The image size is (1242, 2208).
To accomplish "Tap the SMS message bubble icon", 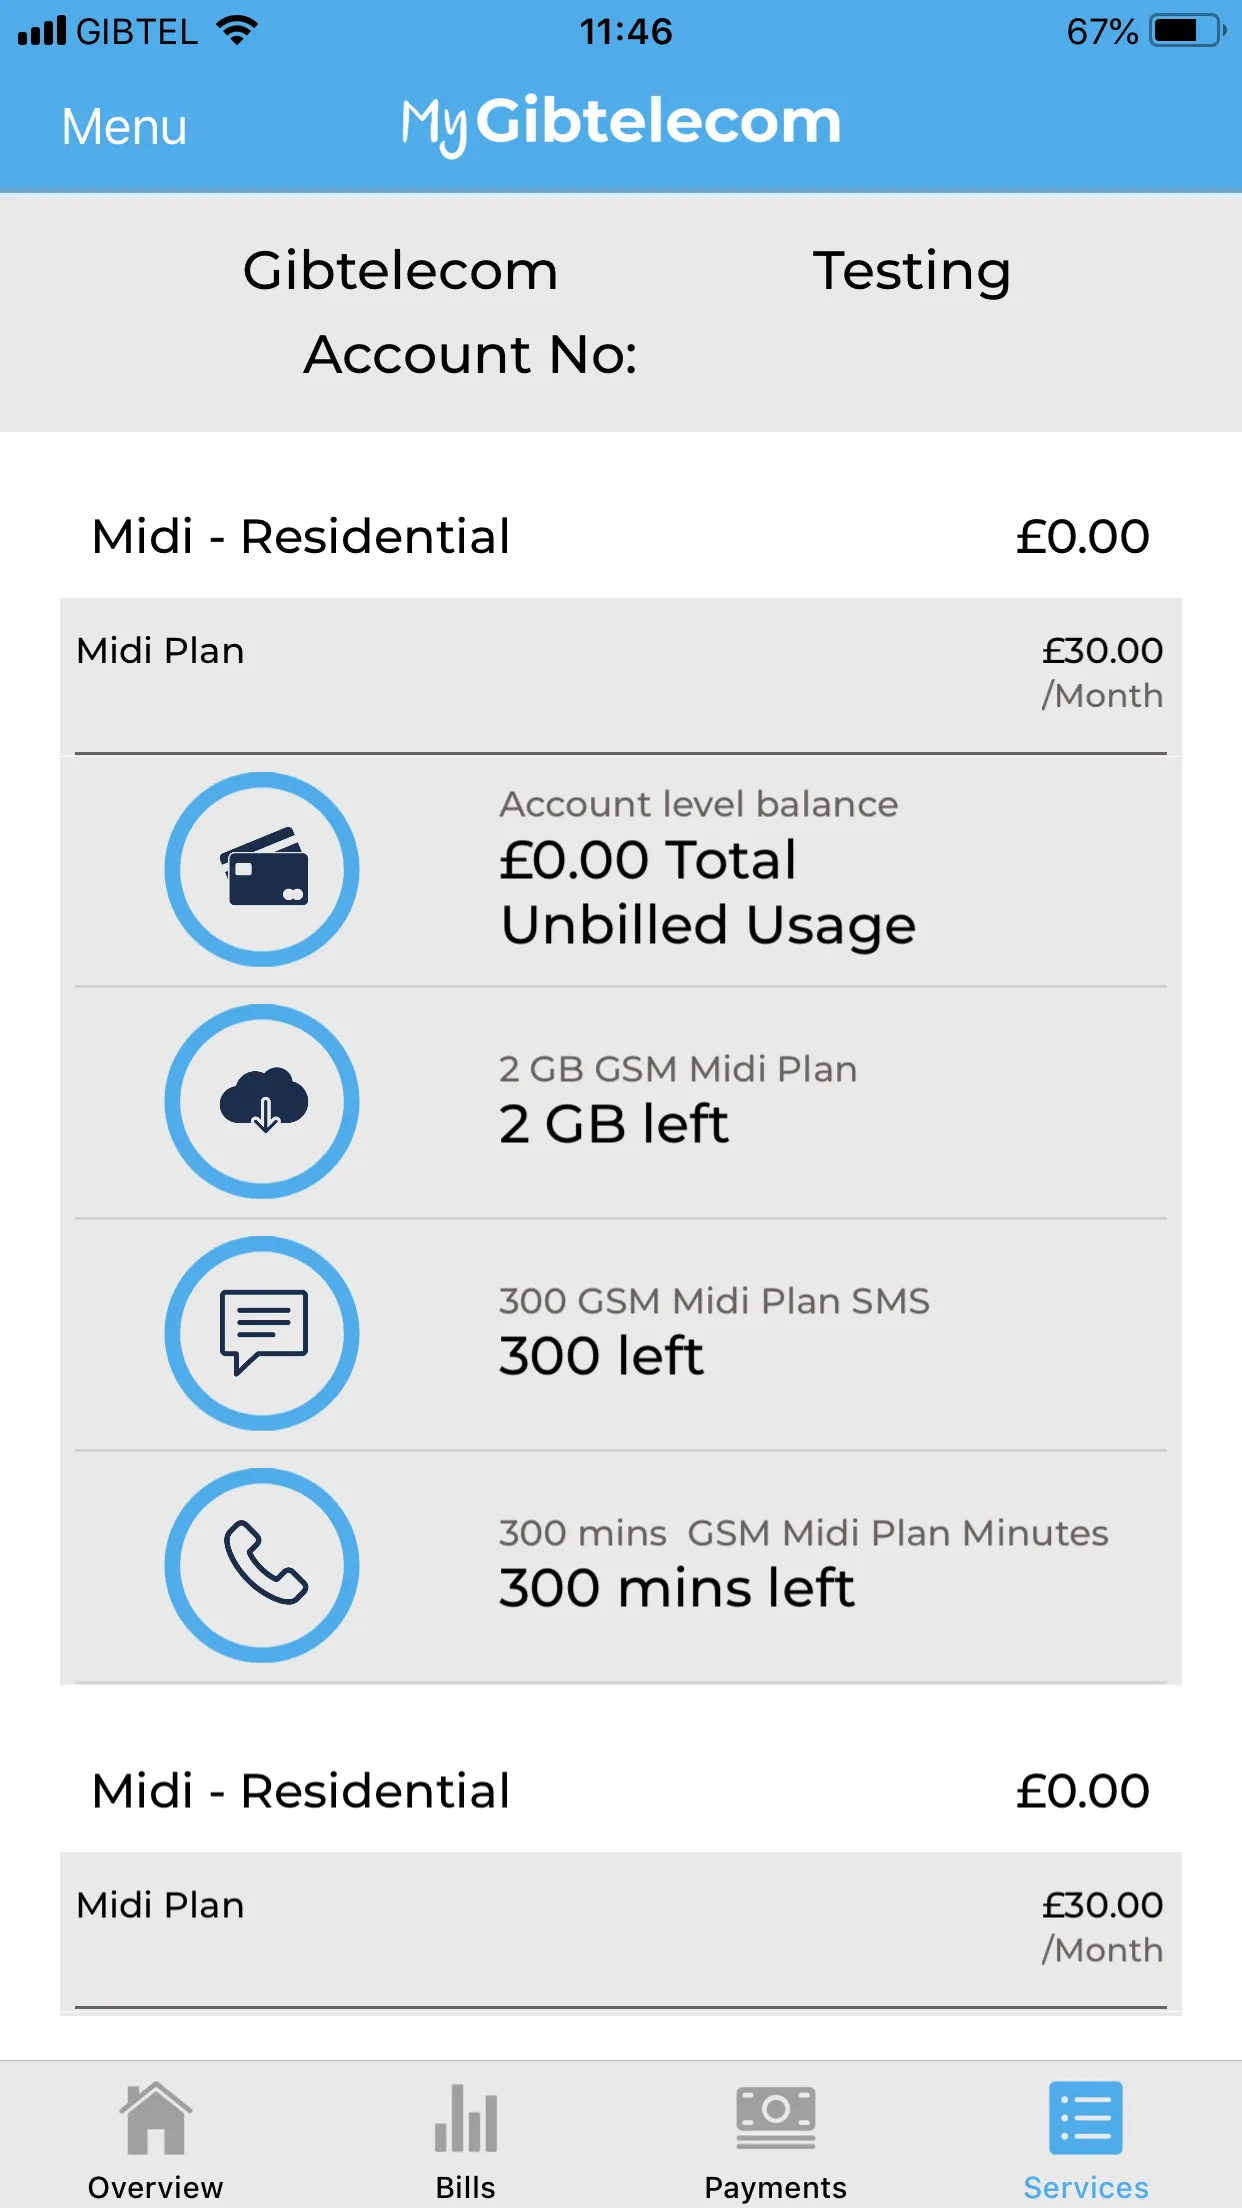I will [262, 1333].
